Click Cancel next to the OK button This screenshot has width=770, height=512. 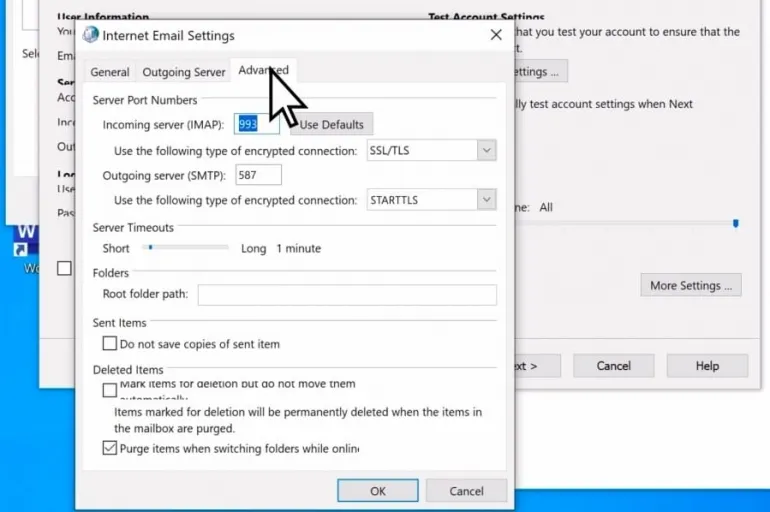pos(466,491)
